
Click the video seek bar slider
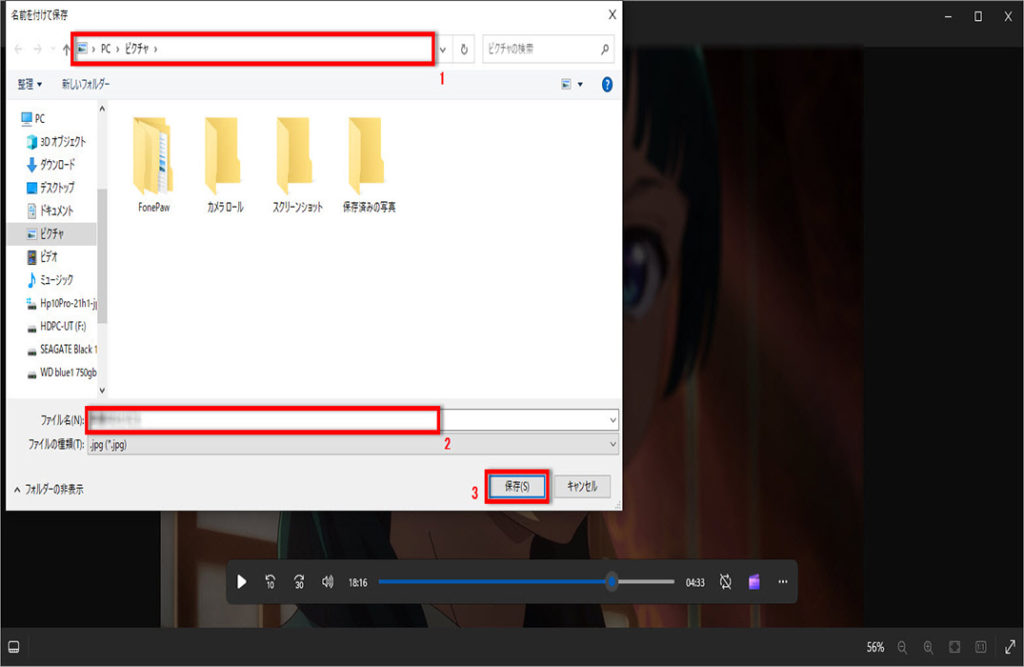coord(611,582)
